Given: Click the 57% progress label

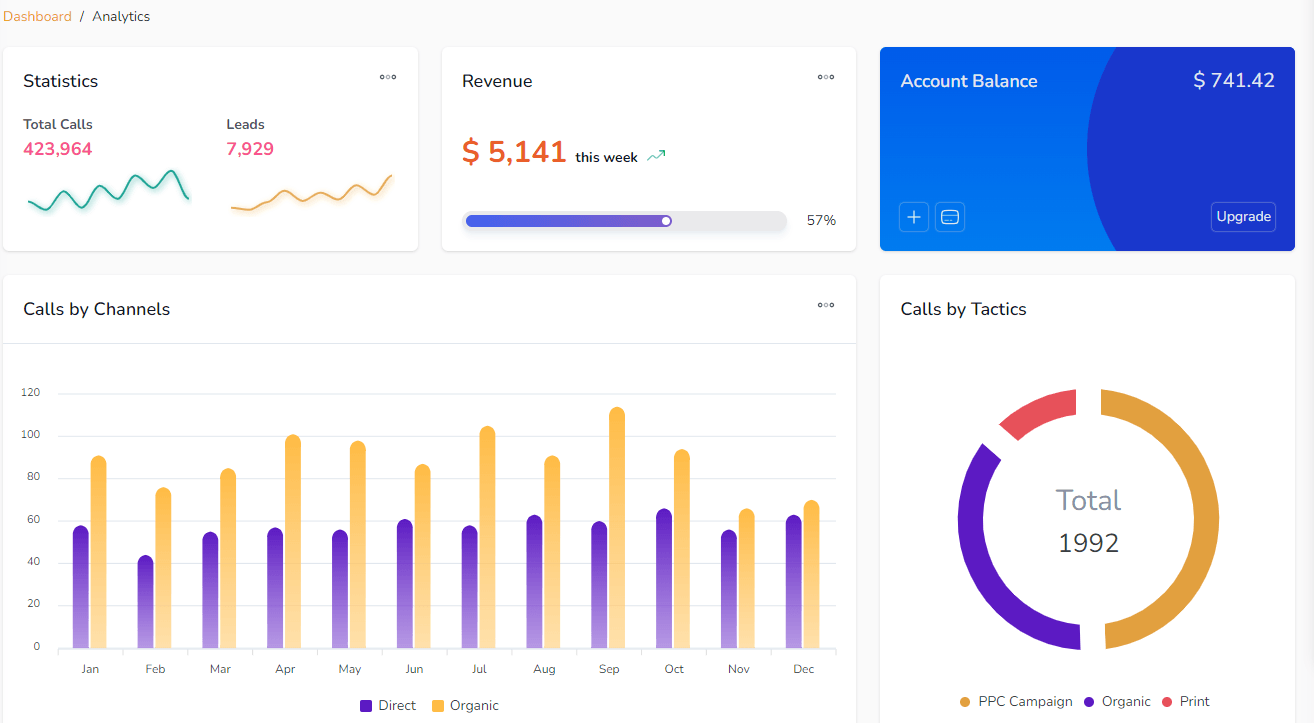Looking at the screenshot, I should point(821,220).
